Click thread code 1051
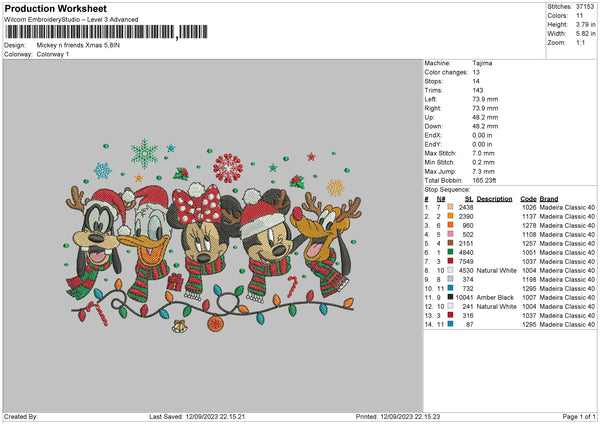Image resolution: width=600 pixels, height=424 pixels. pyautogui.click(x=529, y=253)
